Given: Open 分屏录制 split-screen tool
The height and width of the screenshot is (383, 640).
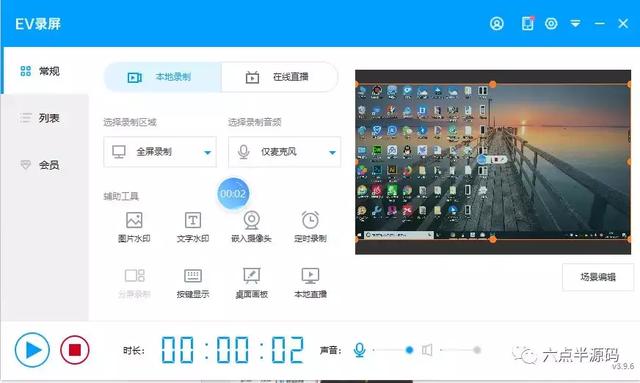Looking at the screenshot, I should pos(134,283).
